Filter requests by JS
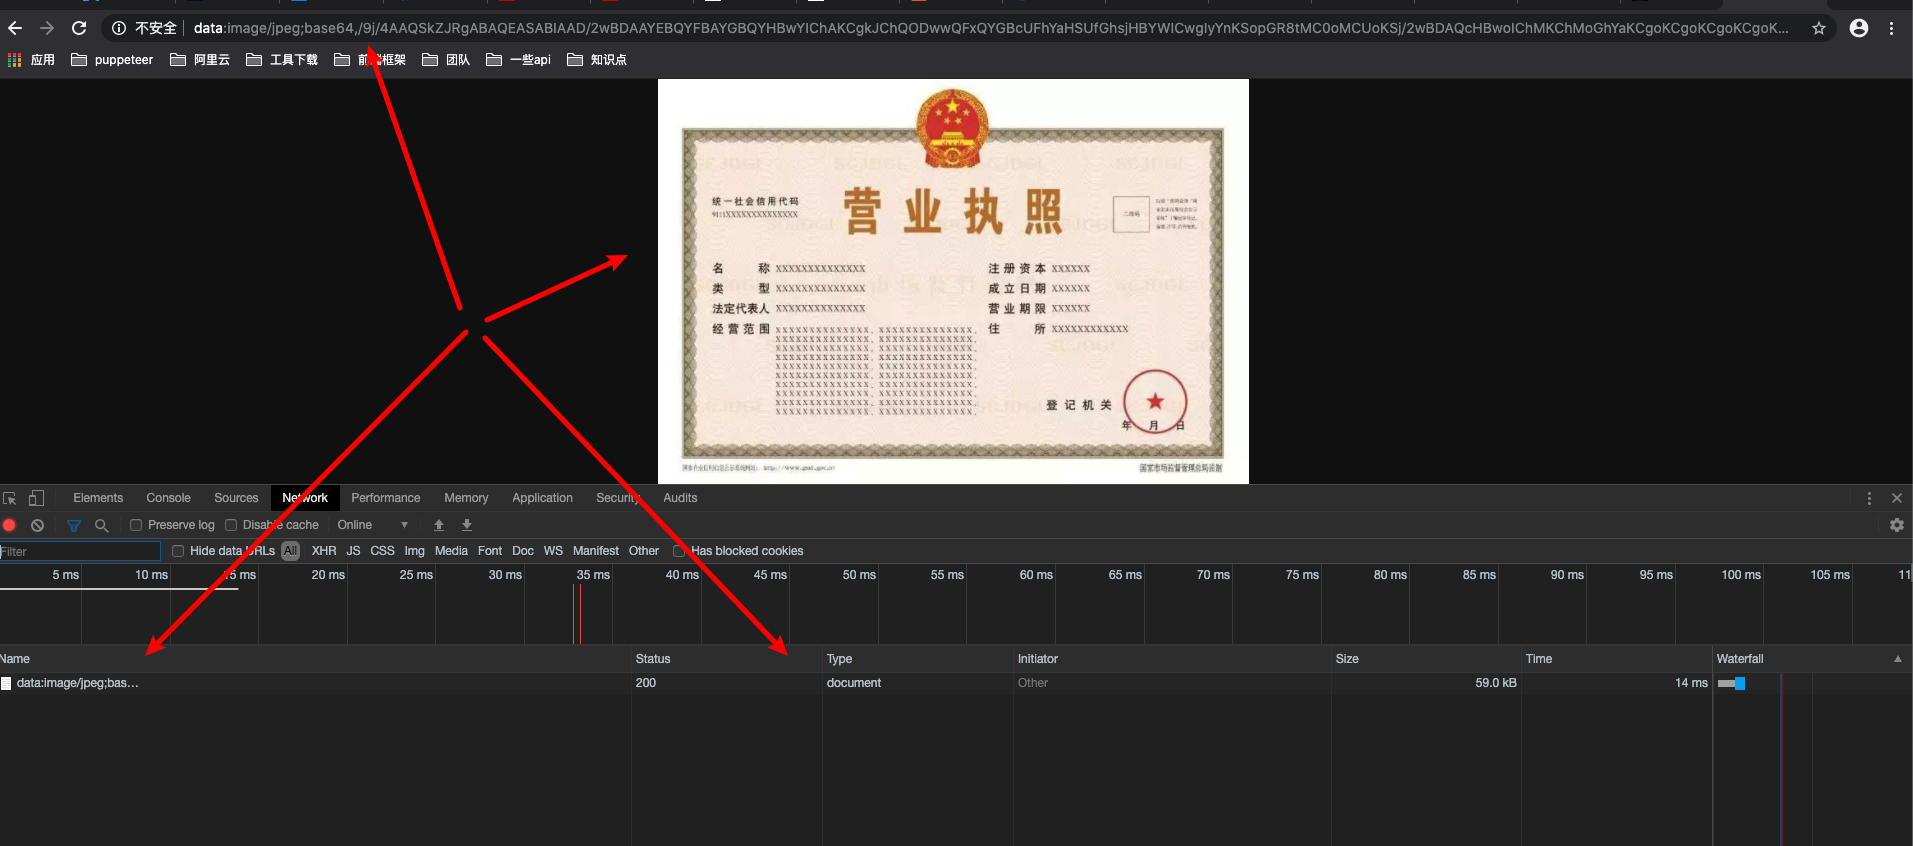Viewport: 1913px width, 846px height. point(353,551)
